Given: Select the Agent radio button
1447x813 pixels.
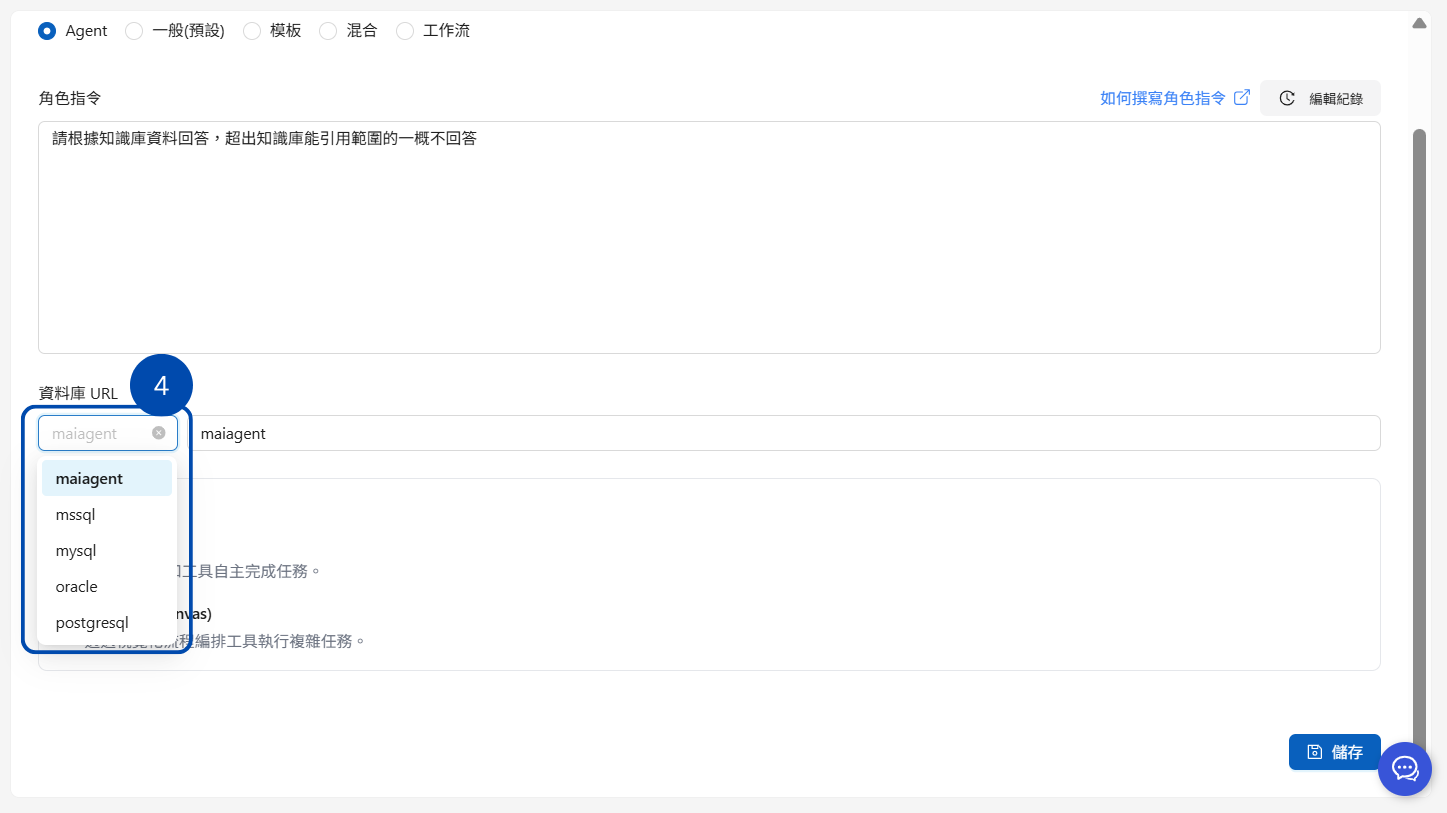Looking at the screenshot, I should coord(47,31).
